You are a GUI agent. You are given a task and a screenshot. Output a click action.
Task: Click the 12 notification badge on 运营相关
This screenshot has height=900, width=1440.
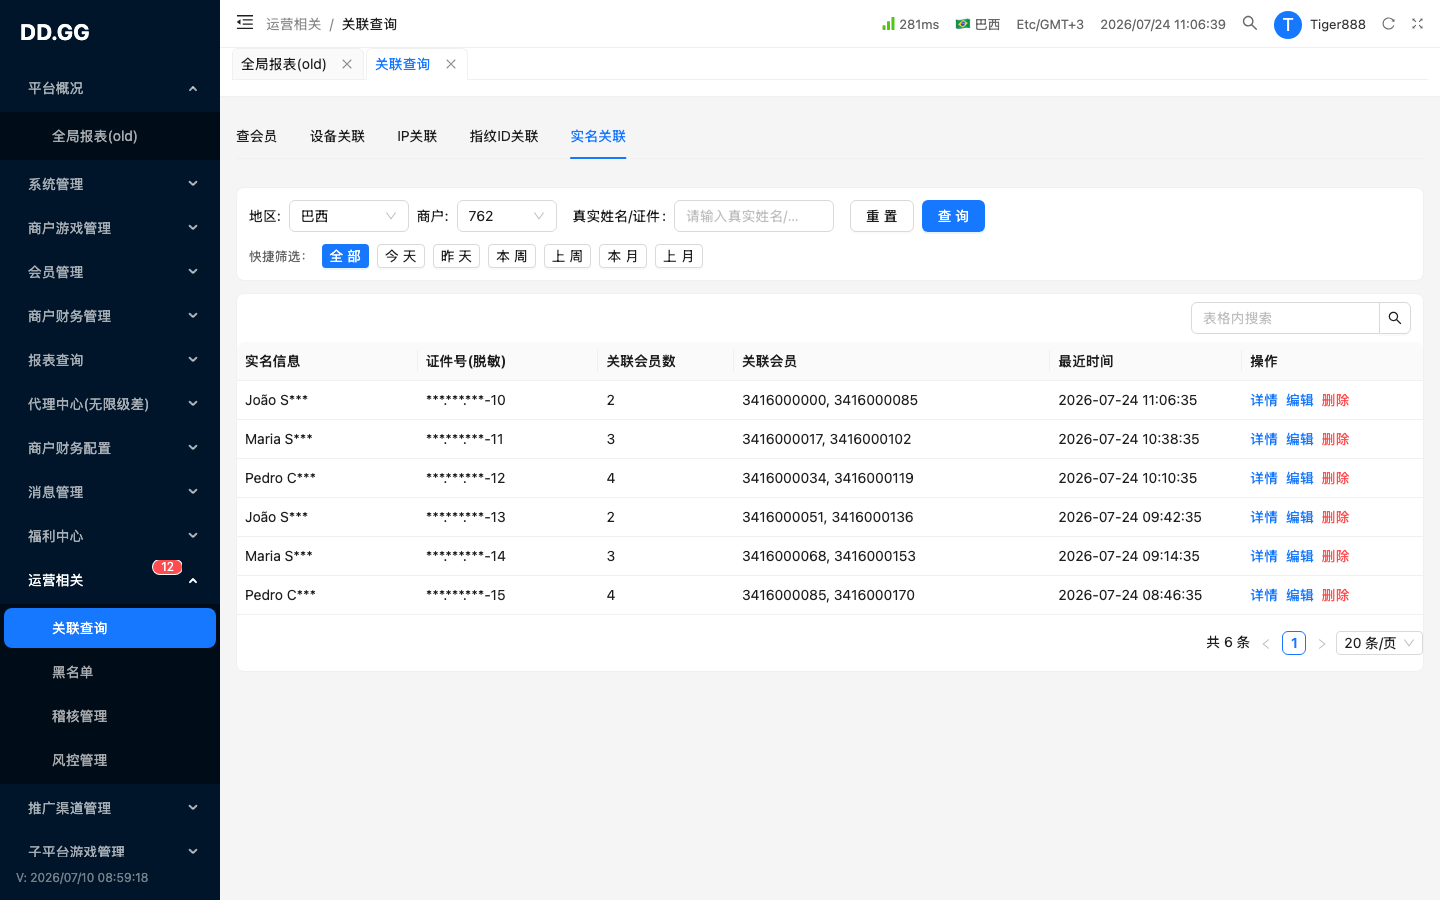167,567
